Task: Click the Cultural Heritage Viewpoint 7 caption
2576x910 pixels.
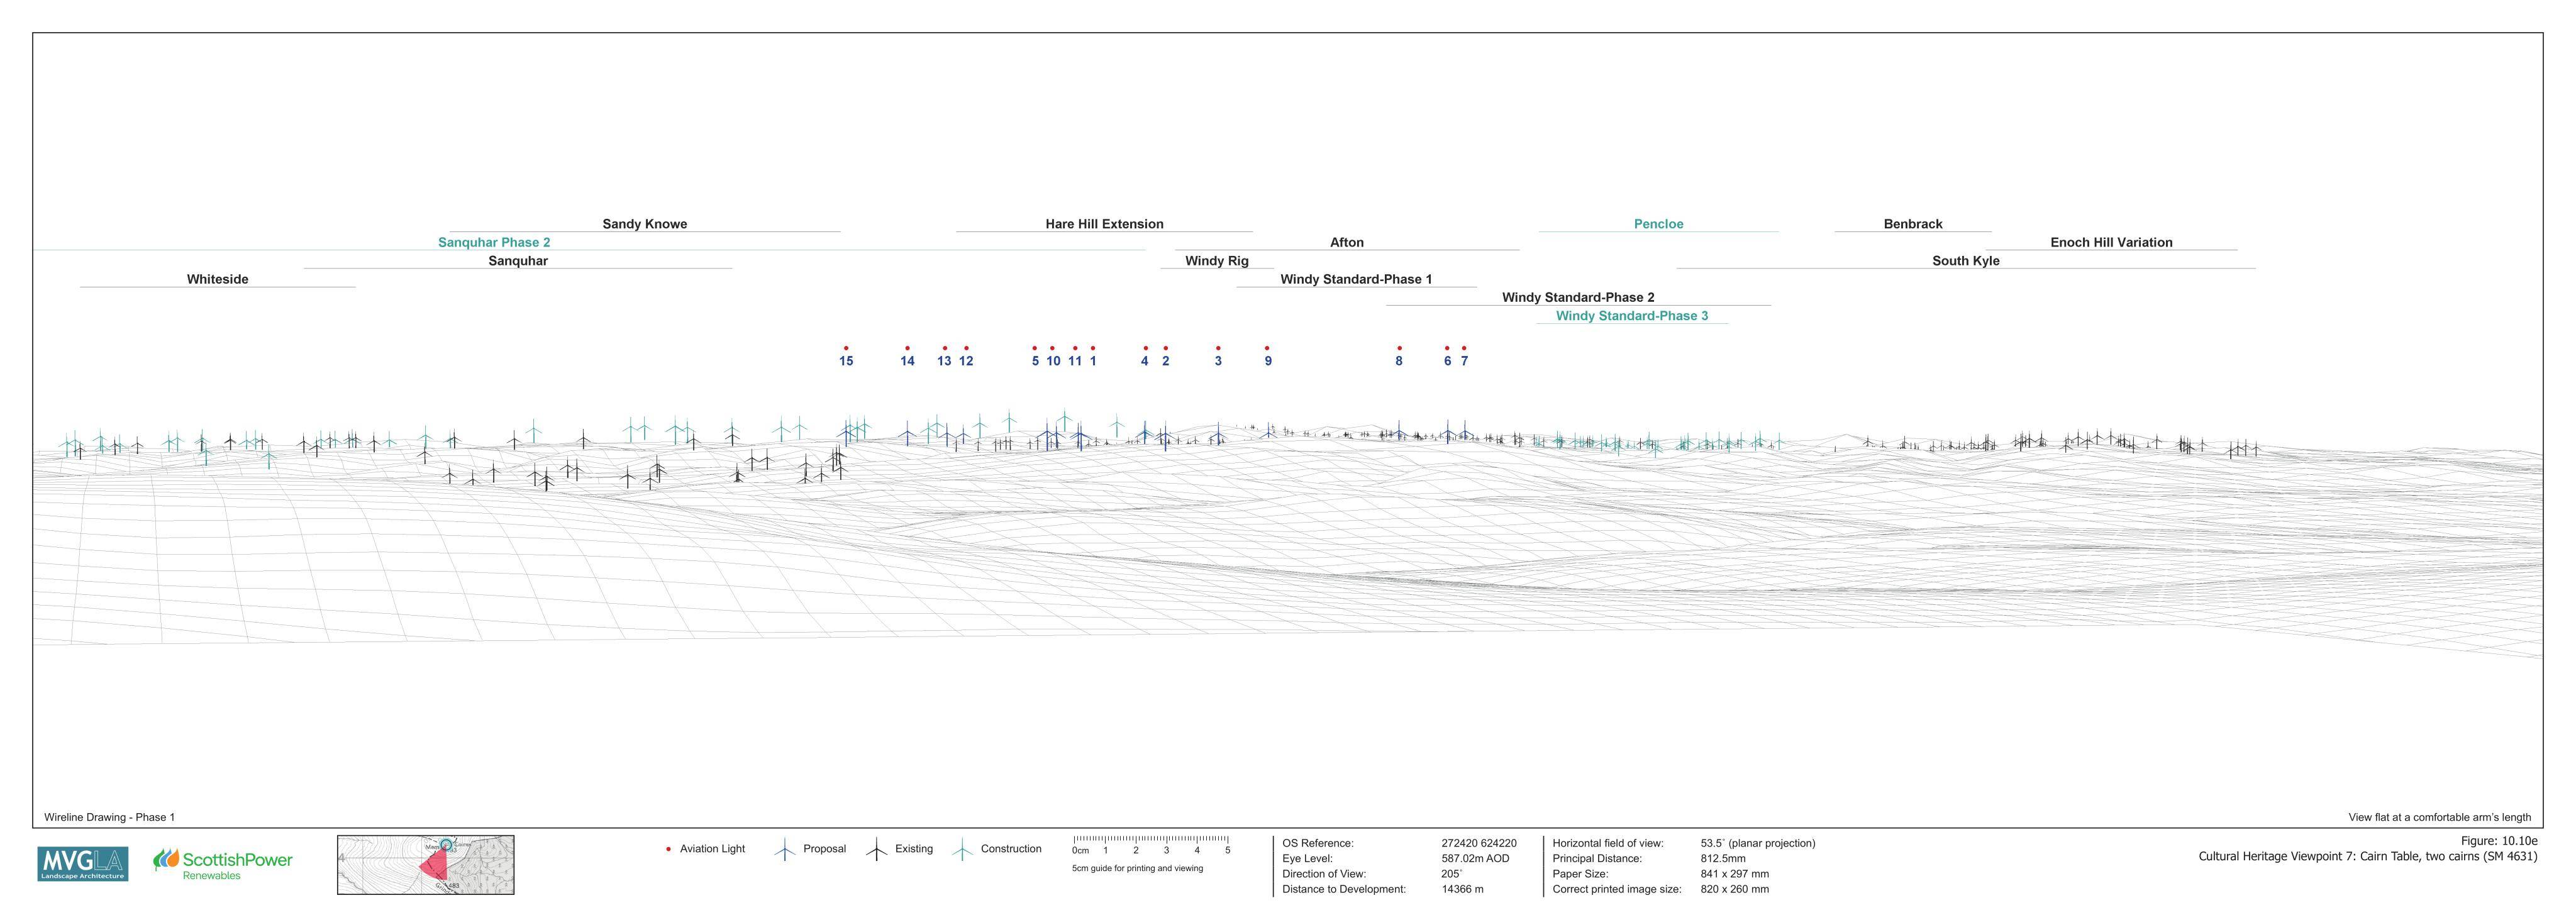Action: (2368, 856)
